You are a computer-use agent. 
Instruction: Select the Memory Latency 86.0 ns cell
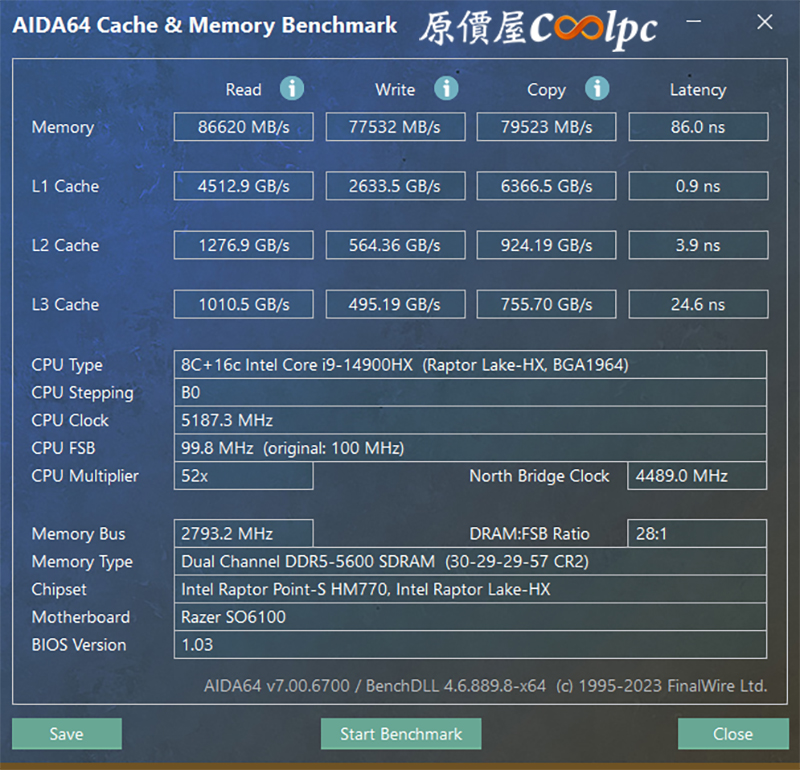[698, 127]
